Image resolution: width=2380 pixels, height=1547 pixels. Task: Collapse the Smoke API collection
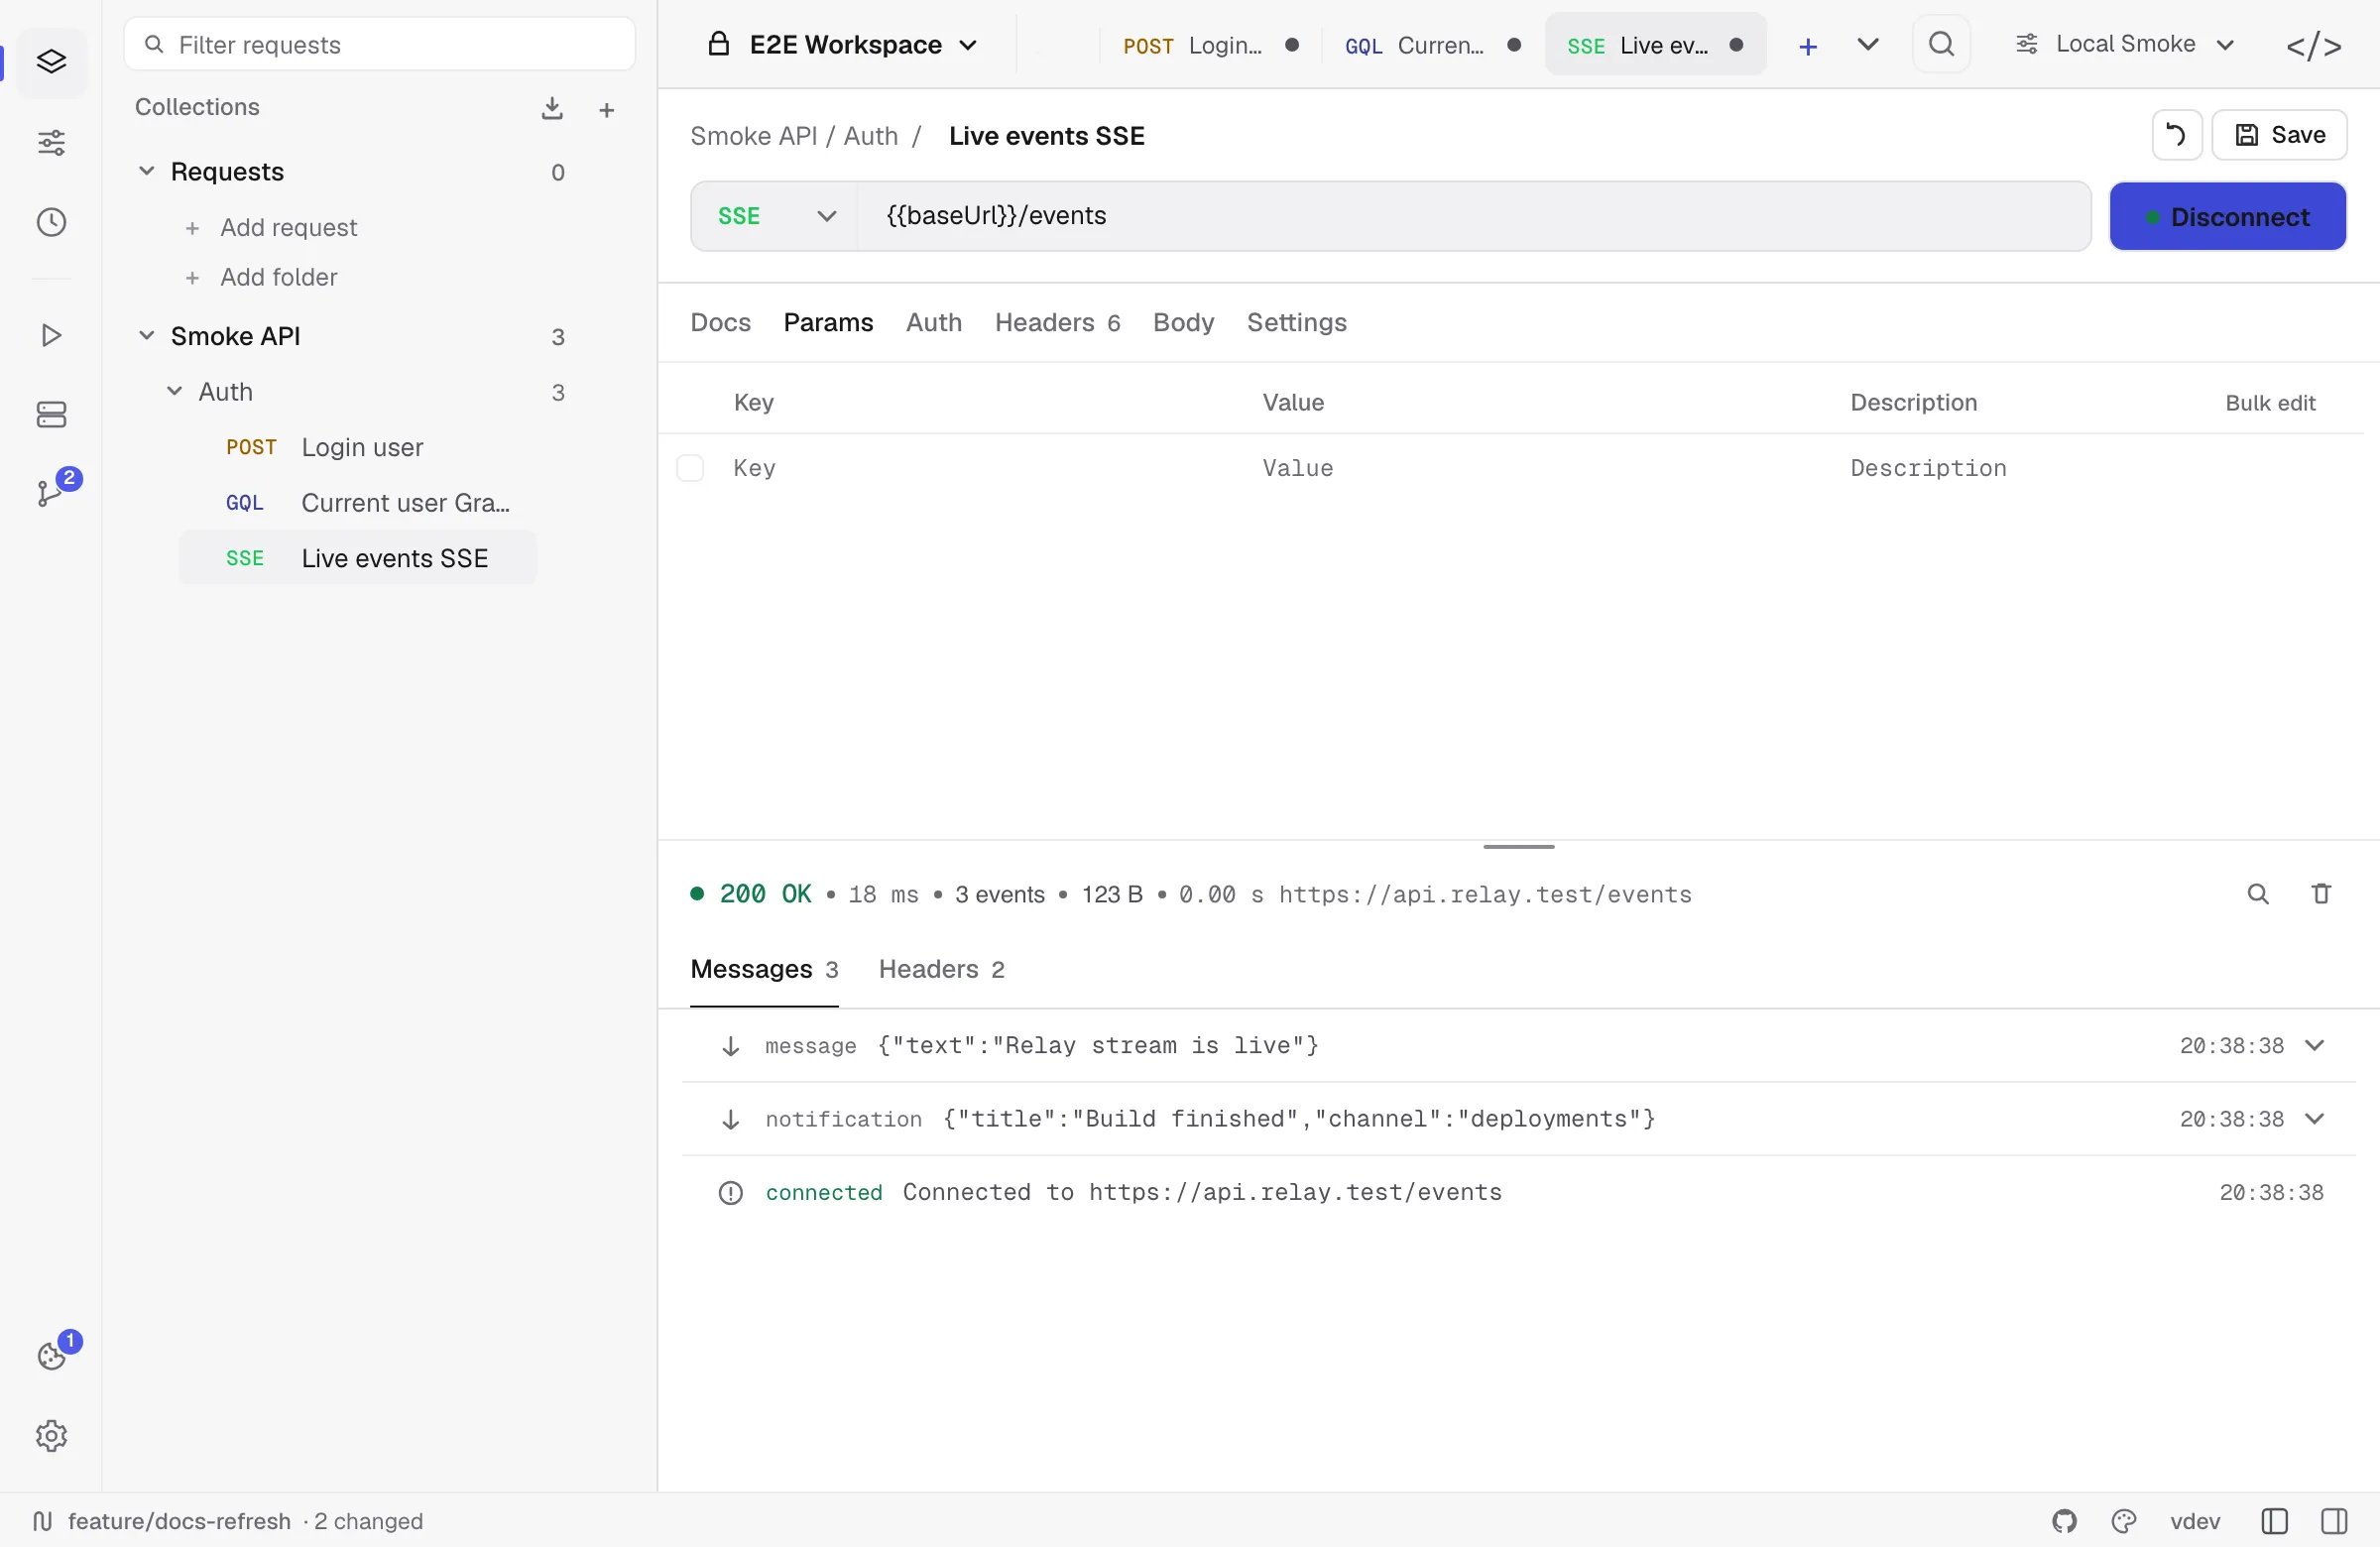pos(146,335)
